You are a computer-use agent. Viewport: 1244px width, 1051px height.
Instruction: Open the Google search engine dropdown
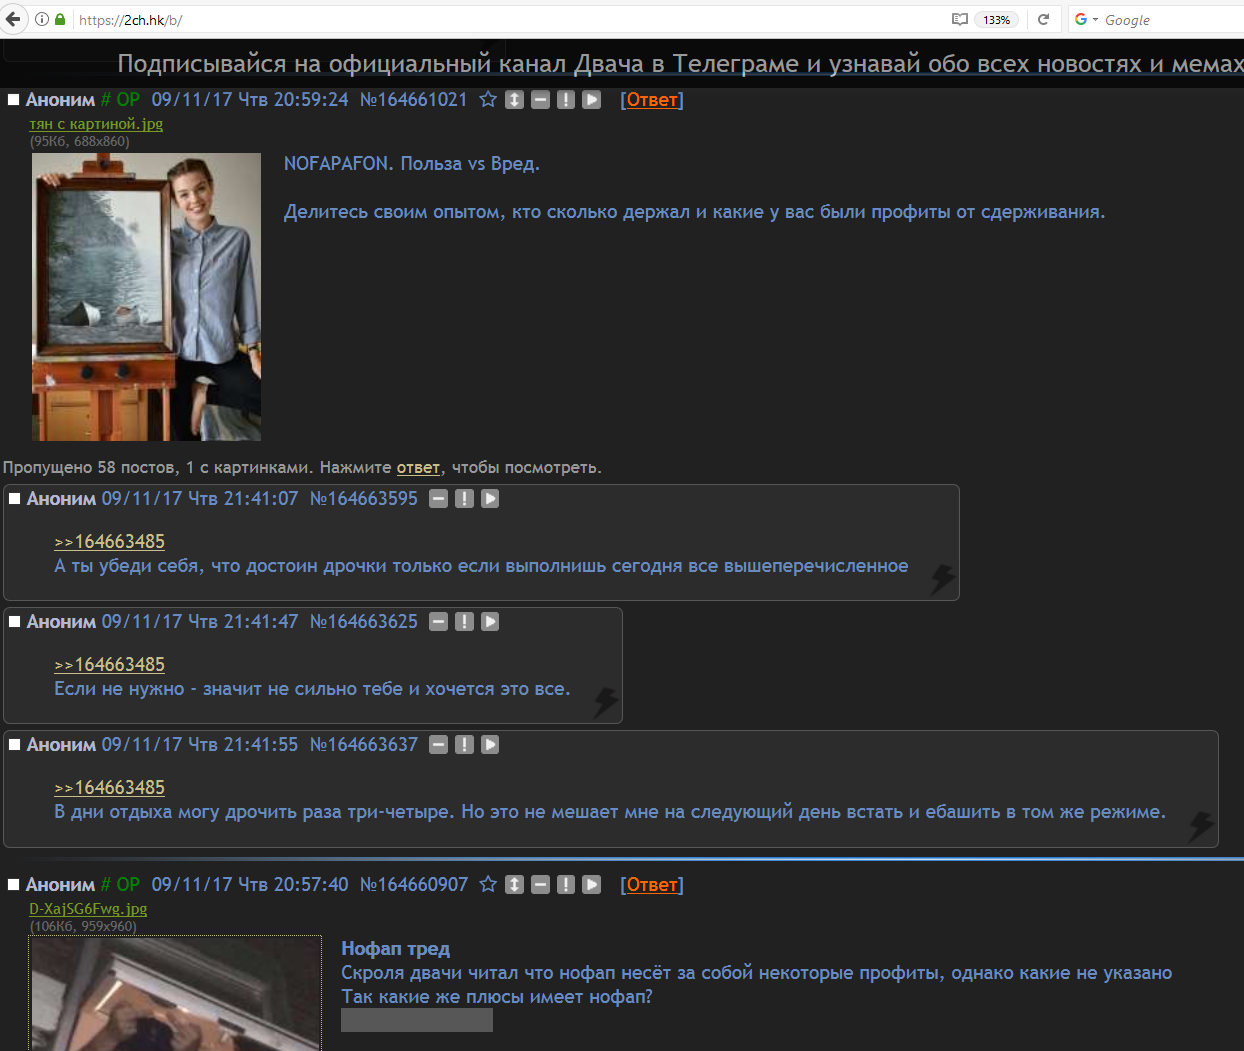point(1086,19)
